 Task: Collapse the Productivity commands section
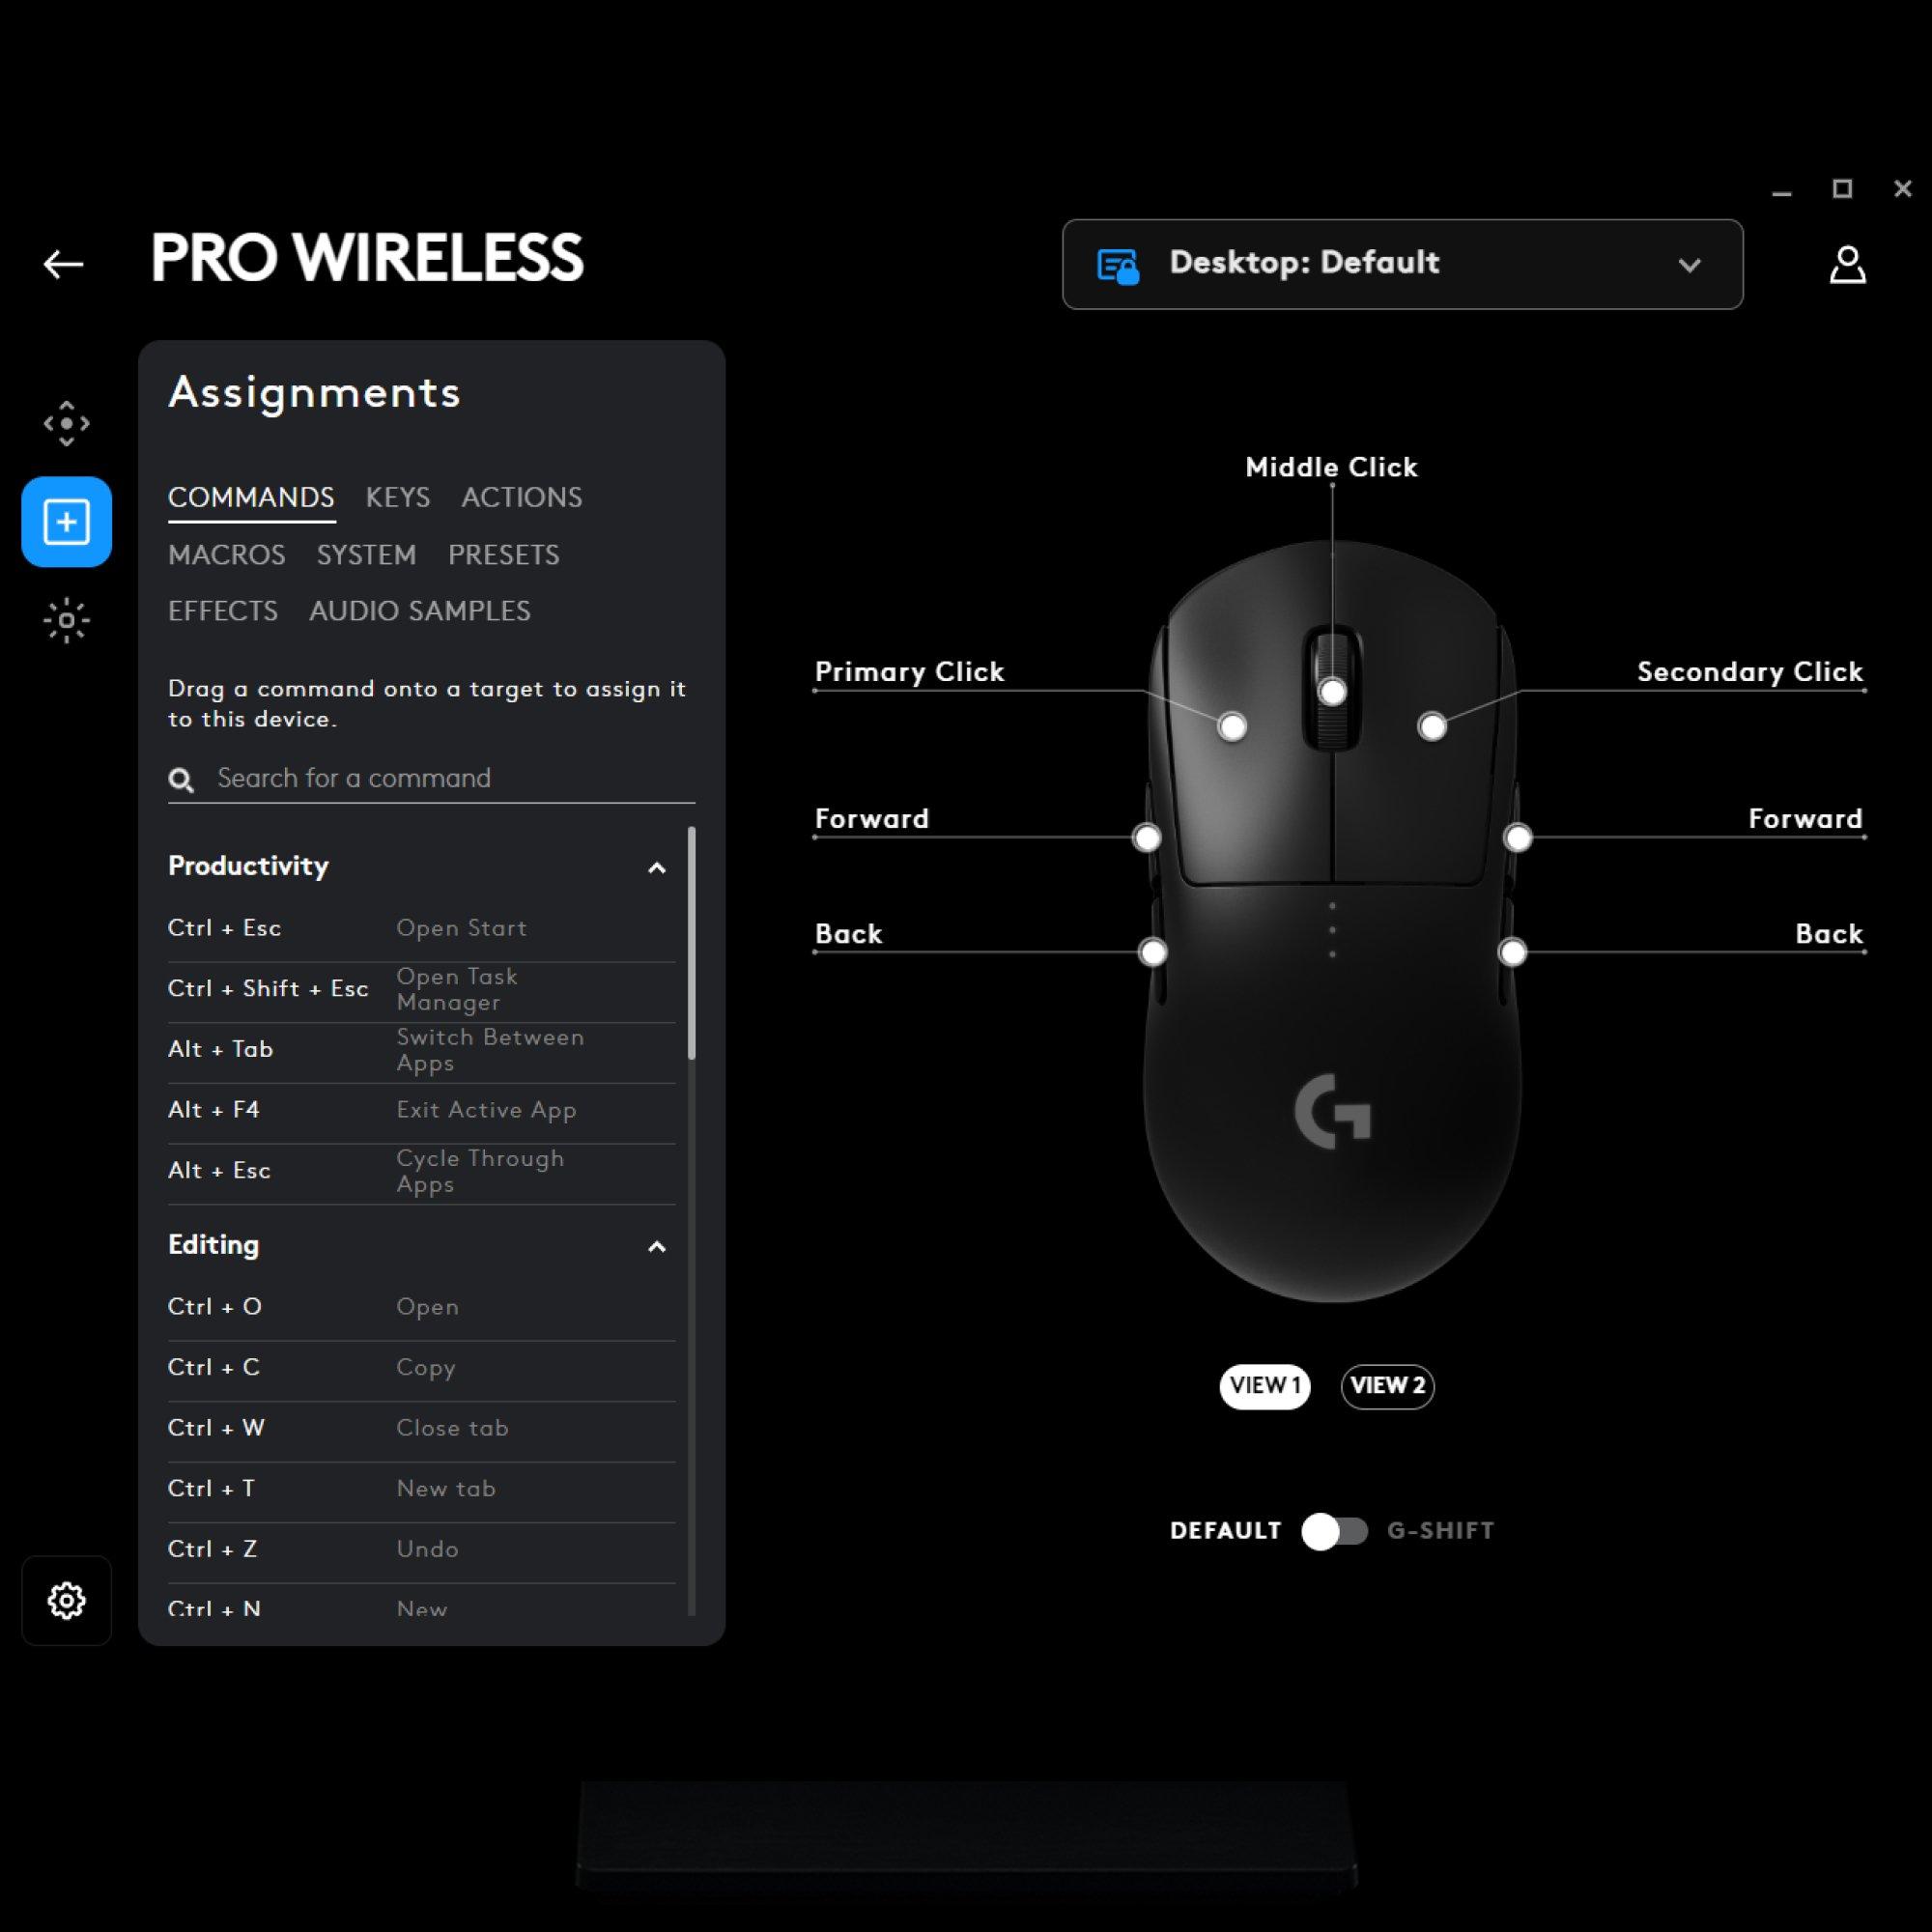[655, 867]
